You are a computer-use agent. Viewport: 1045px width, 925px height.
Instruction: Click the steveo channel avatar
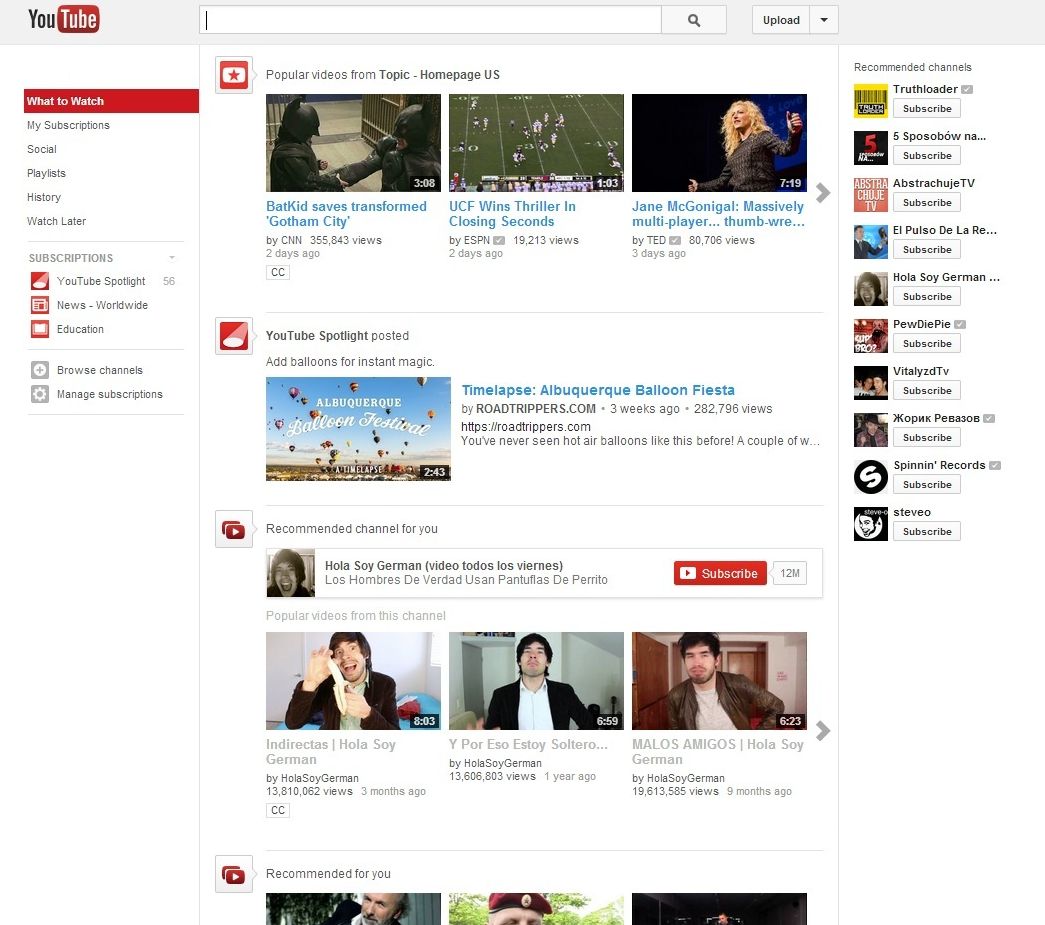[x=870, y=524]
